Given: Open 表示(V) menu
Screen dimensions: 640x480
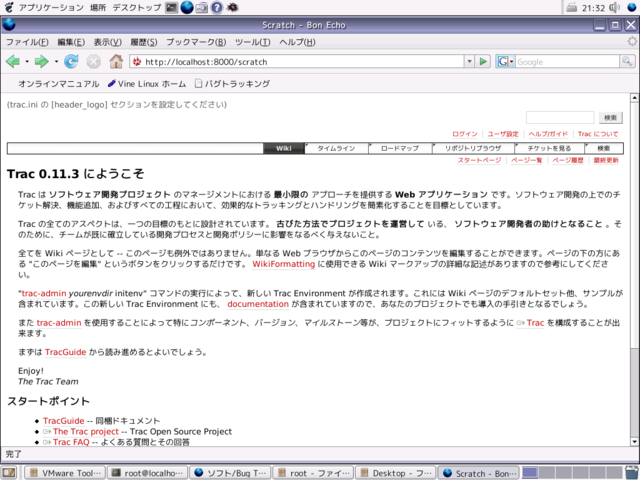Looking at the screenshot, I should point(108,42).
